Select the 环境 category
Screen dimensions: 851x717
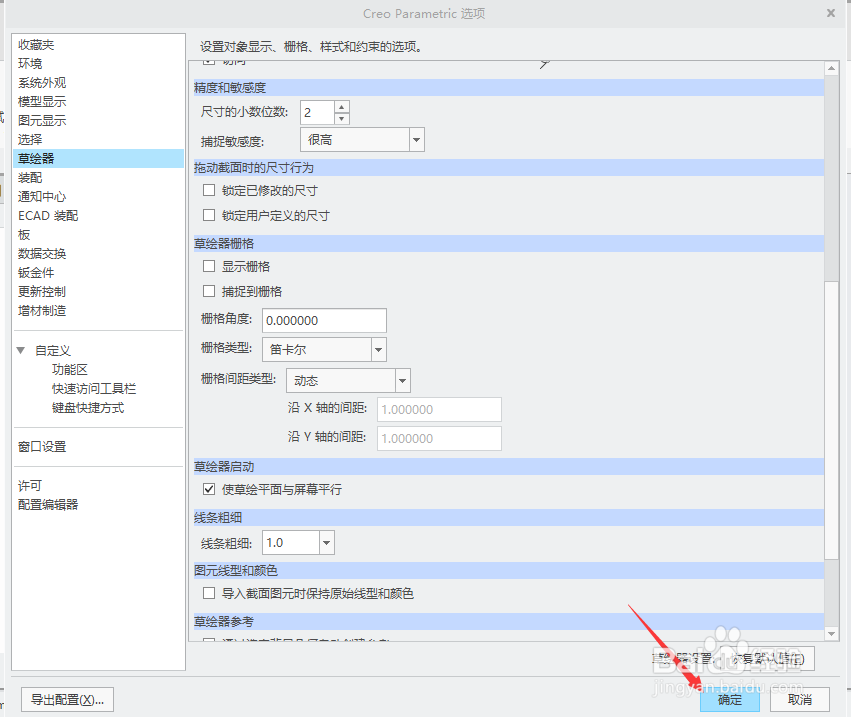(x=30, y=64)
